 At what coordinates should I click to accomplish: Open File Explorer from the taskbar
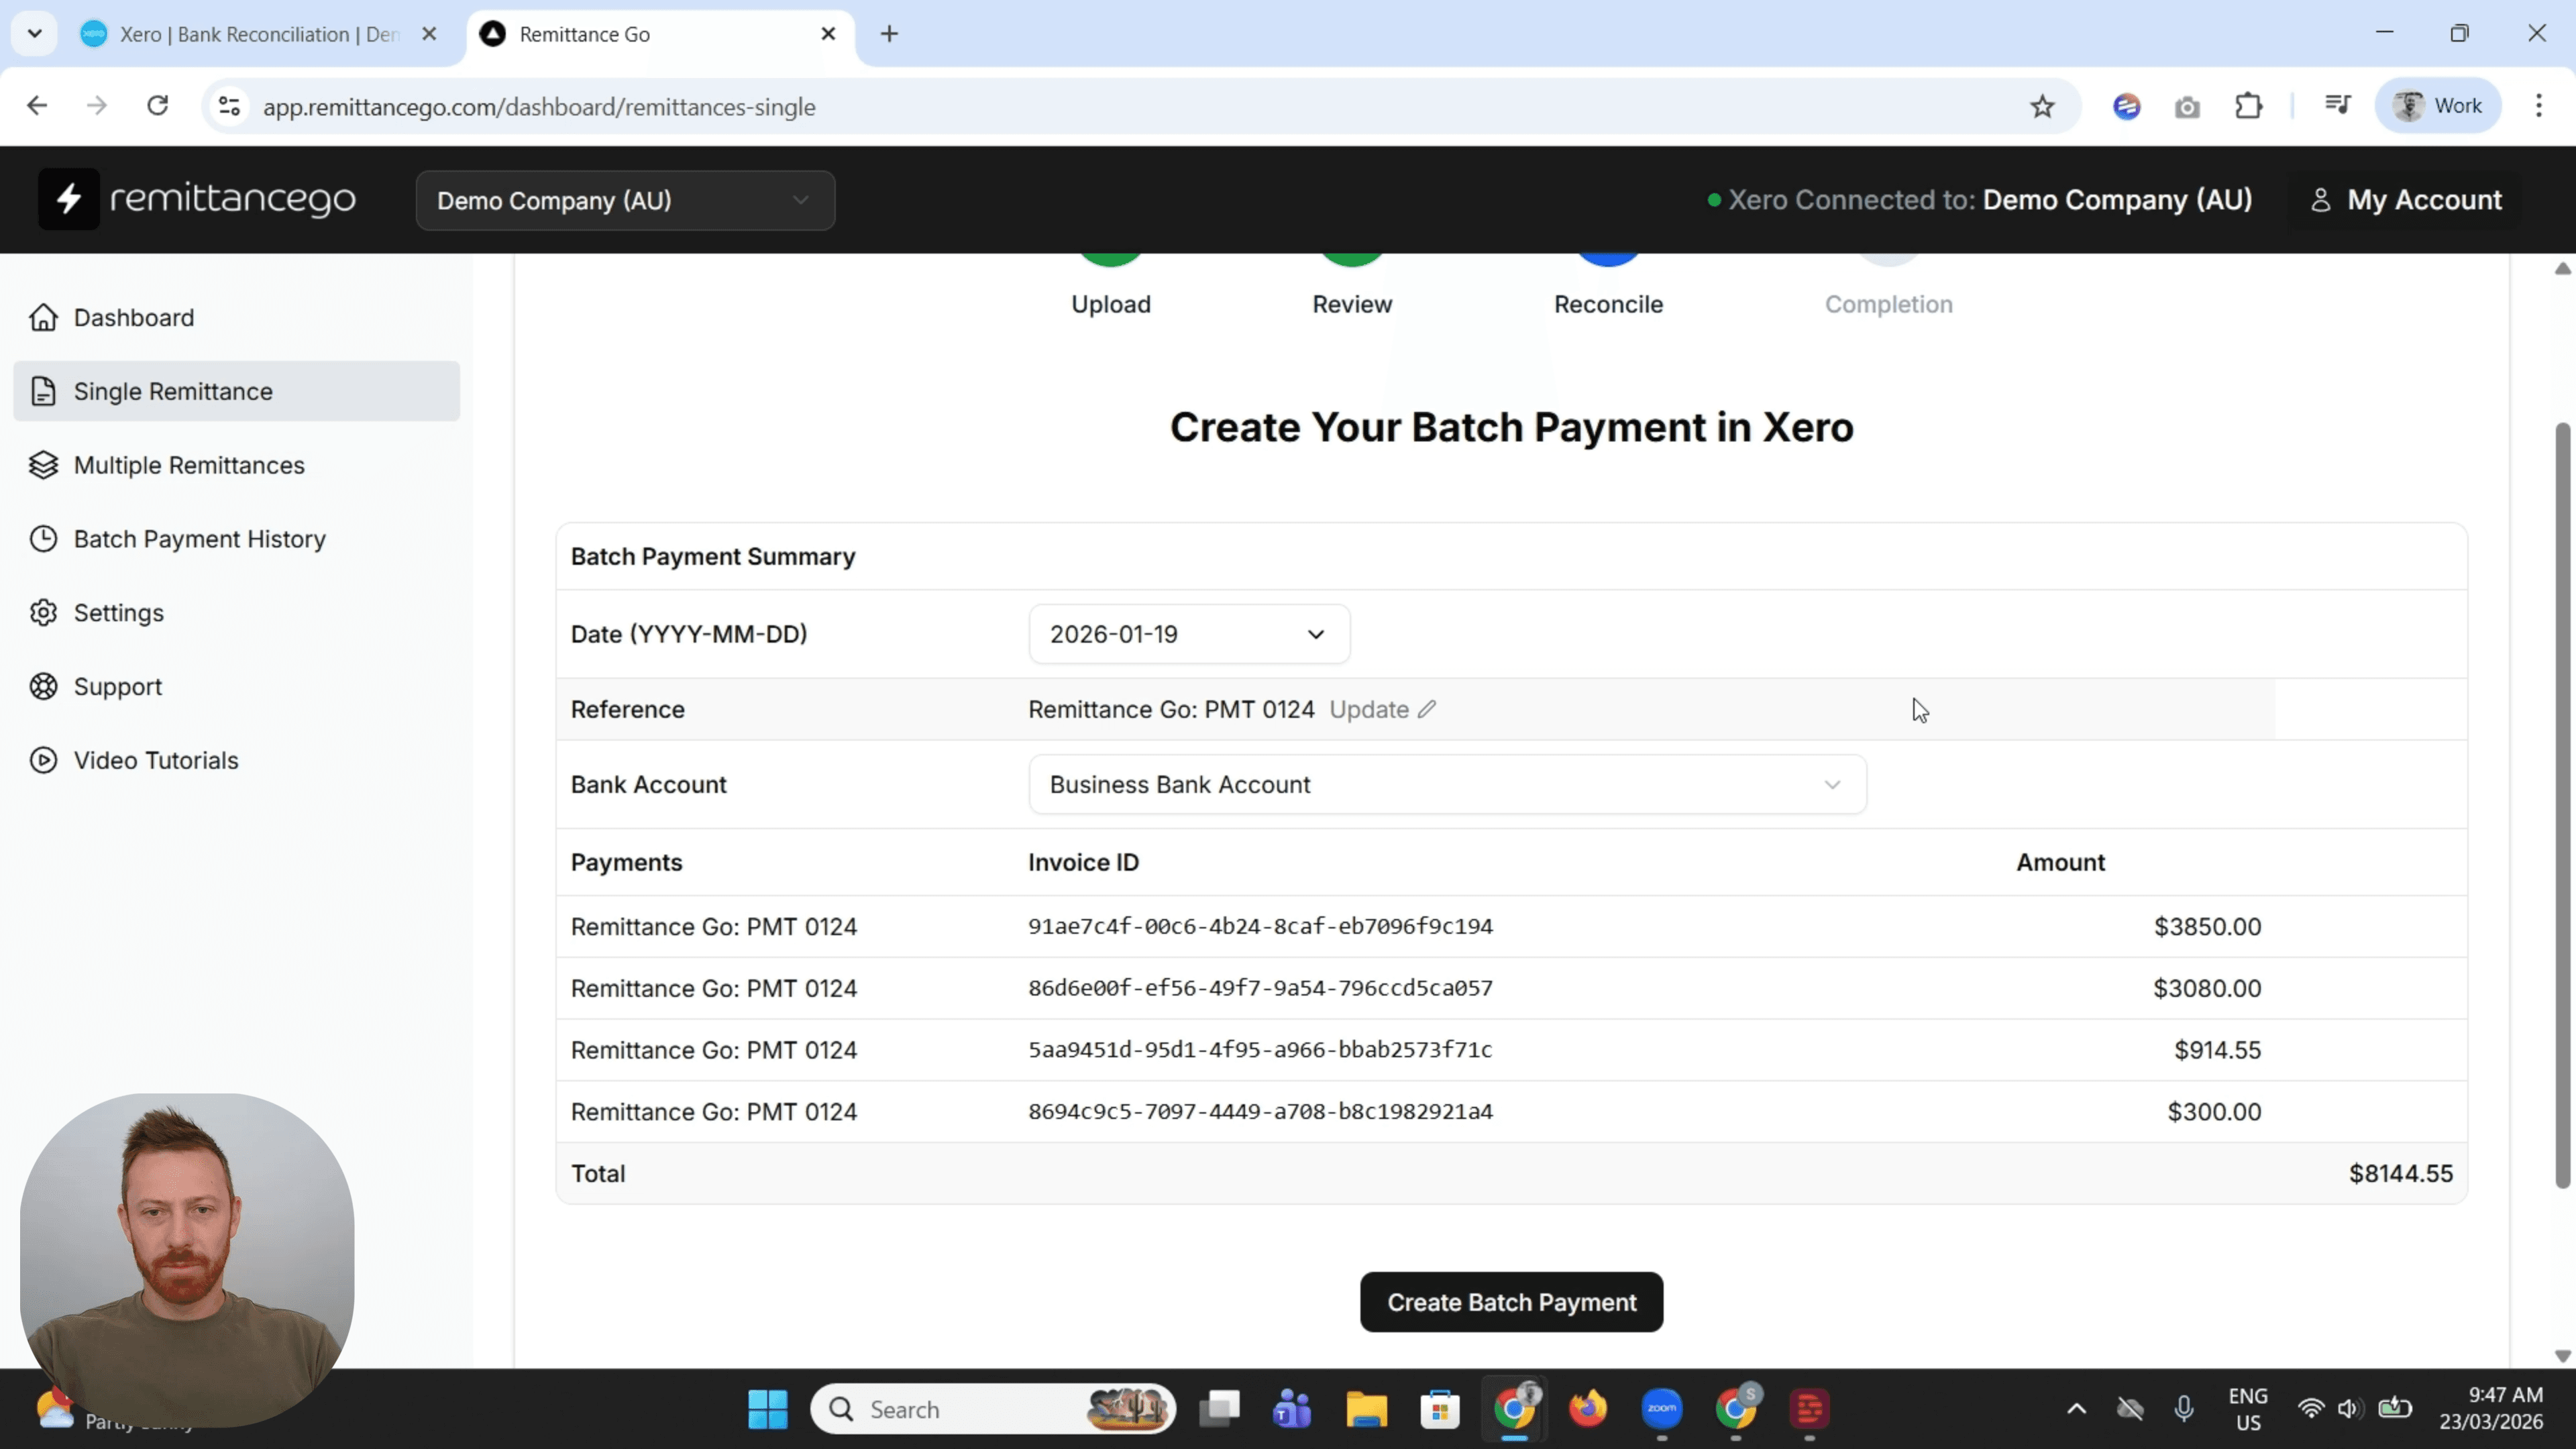(x=1366, y=1410)
